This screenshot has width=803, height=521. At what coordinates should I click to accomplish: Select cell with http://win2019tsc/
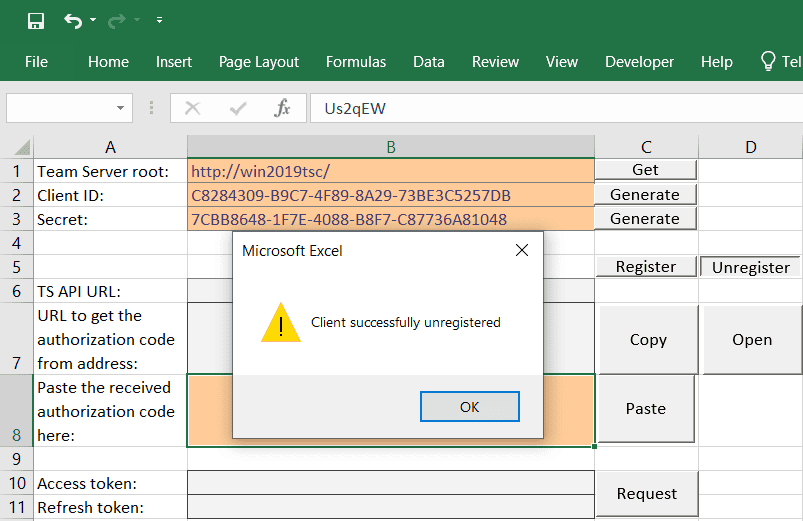[391, 171]
